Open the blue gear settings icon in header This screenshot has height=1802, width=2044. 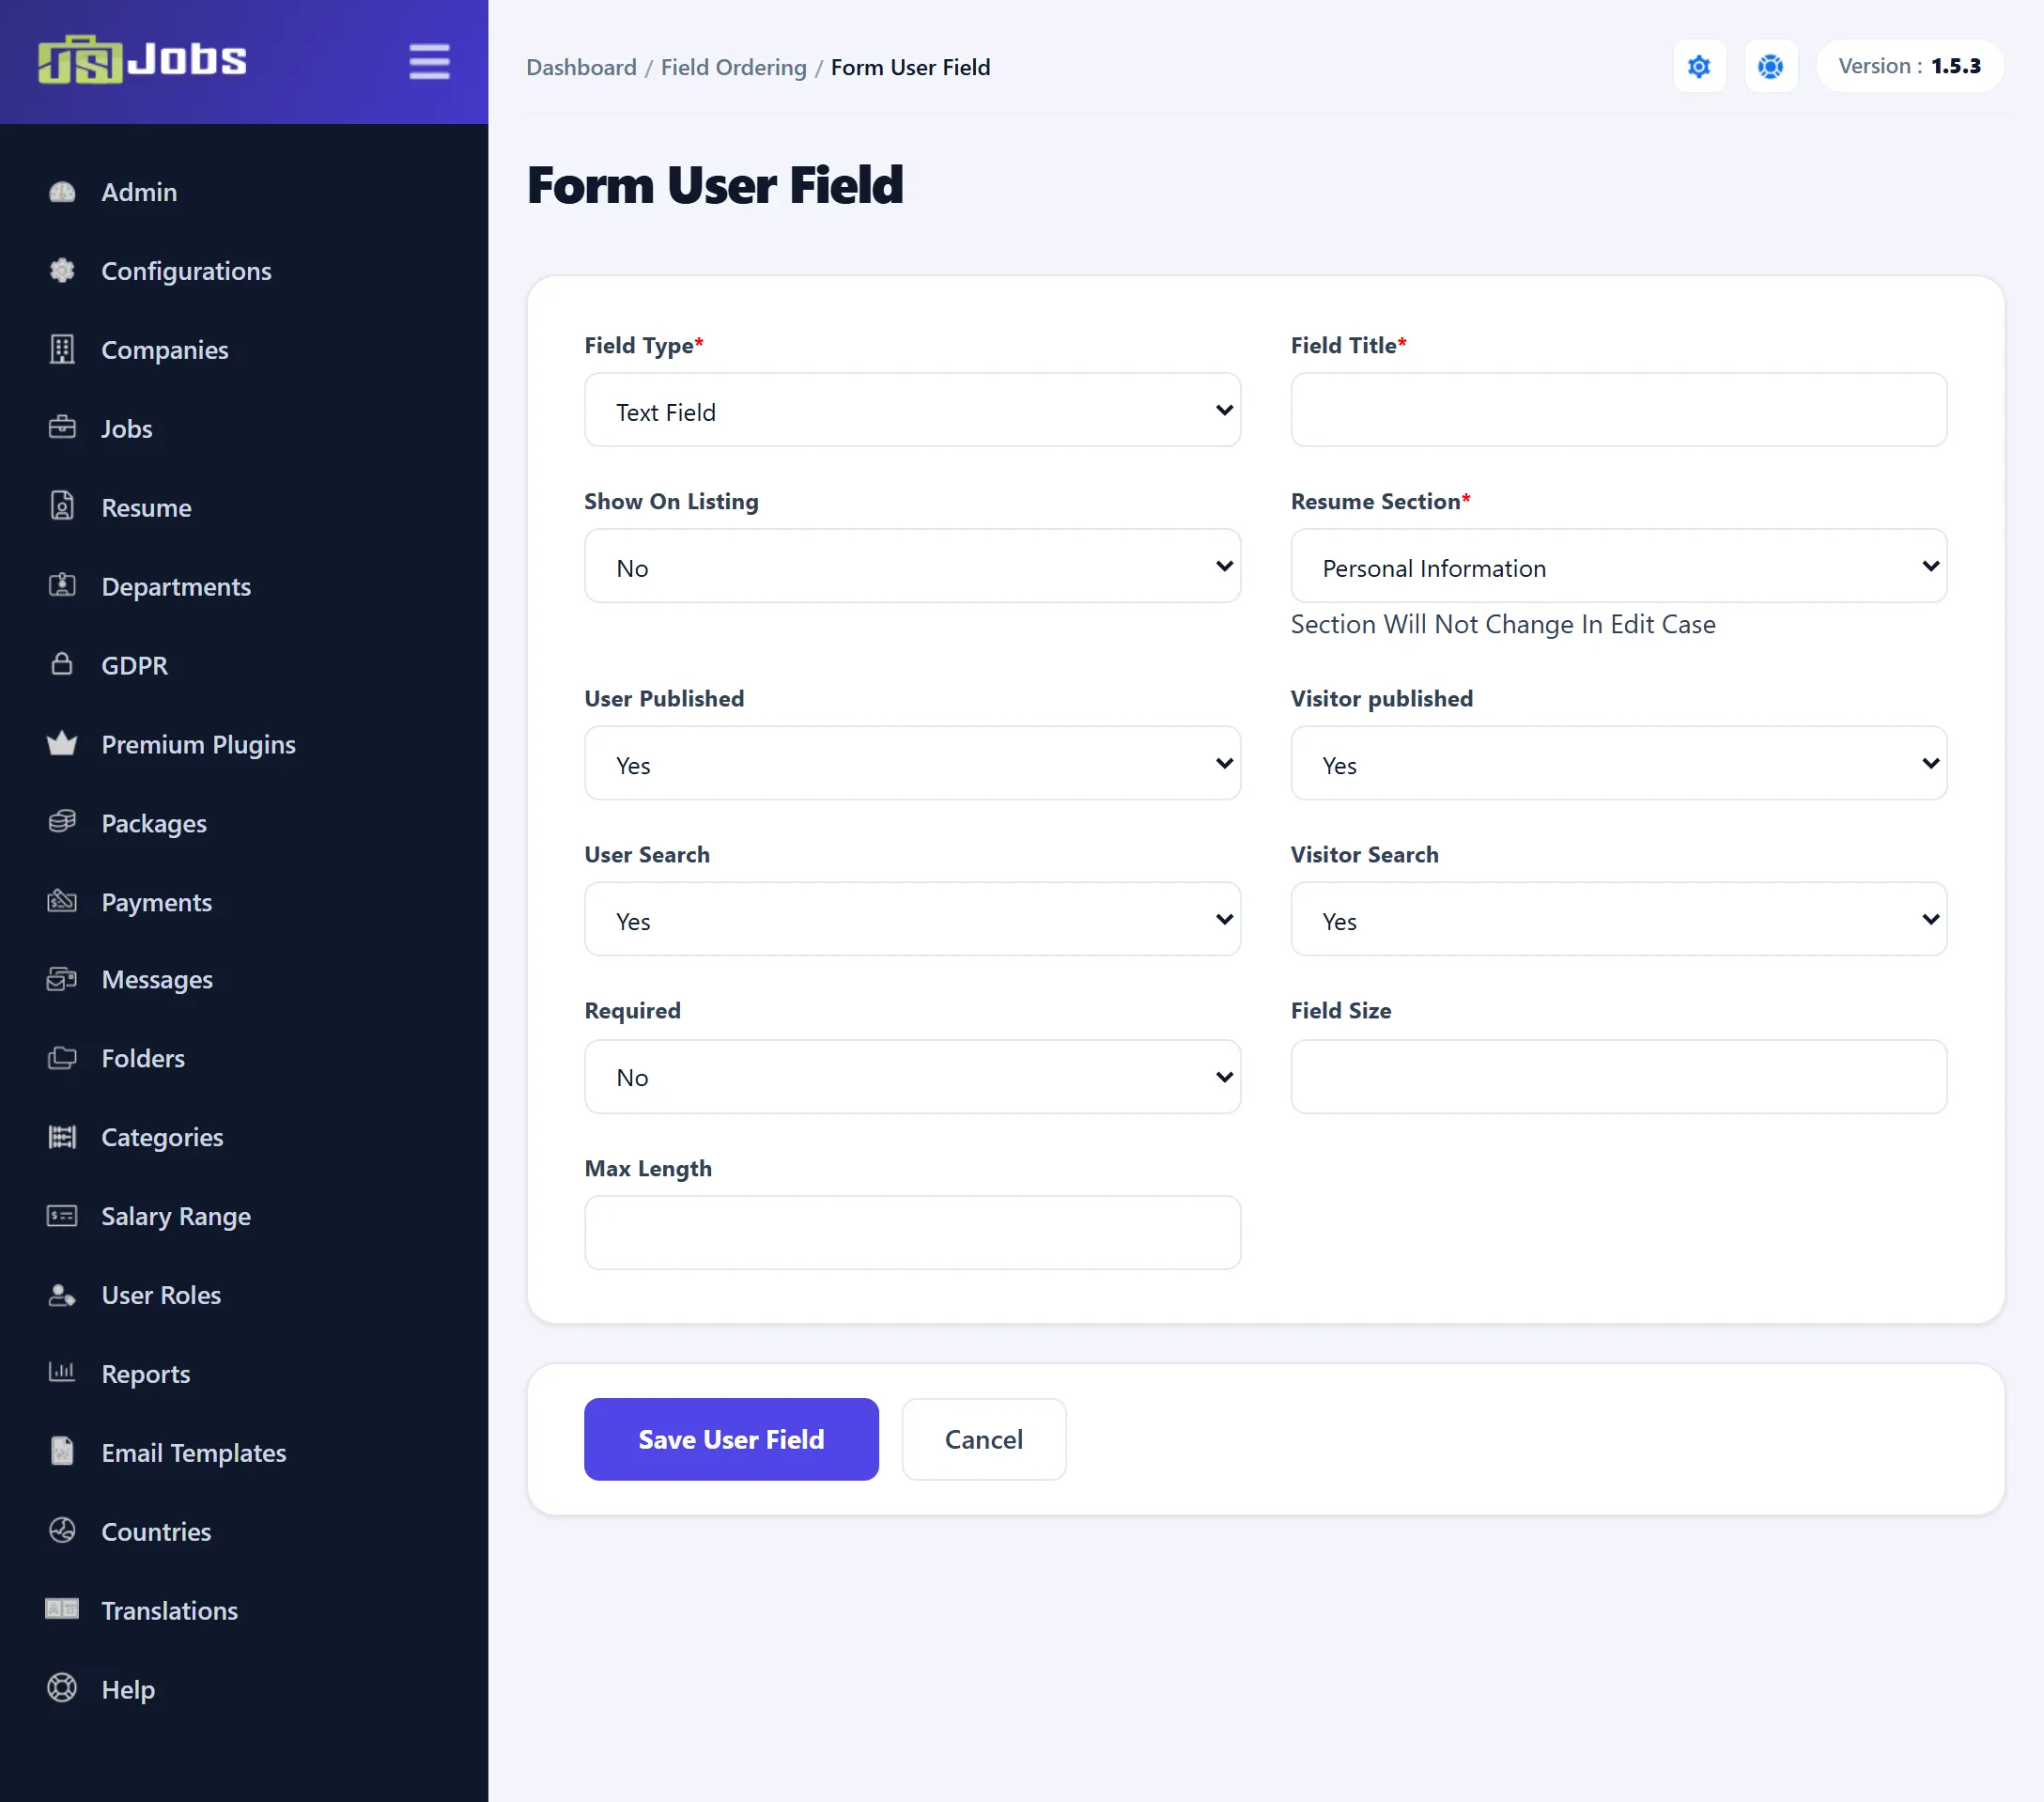[1699, 67]
